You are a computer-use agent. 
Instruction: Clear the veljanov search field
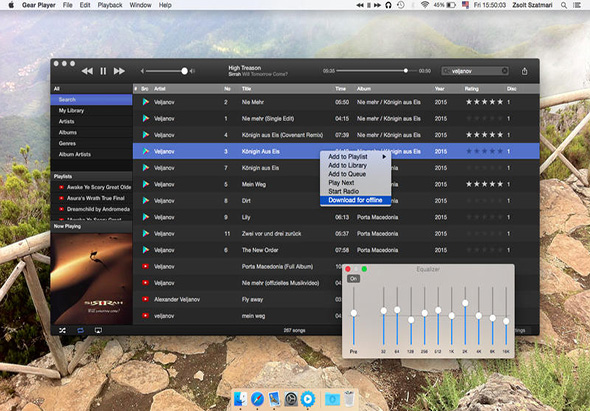pyautogui.click(x=505, y=71)
